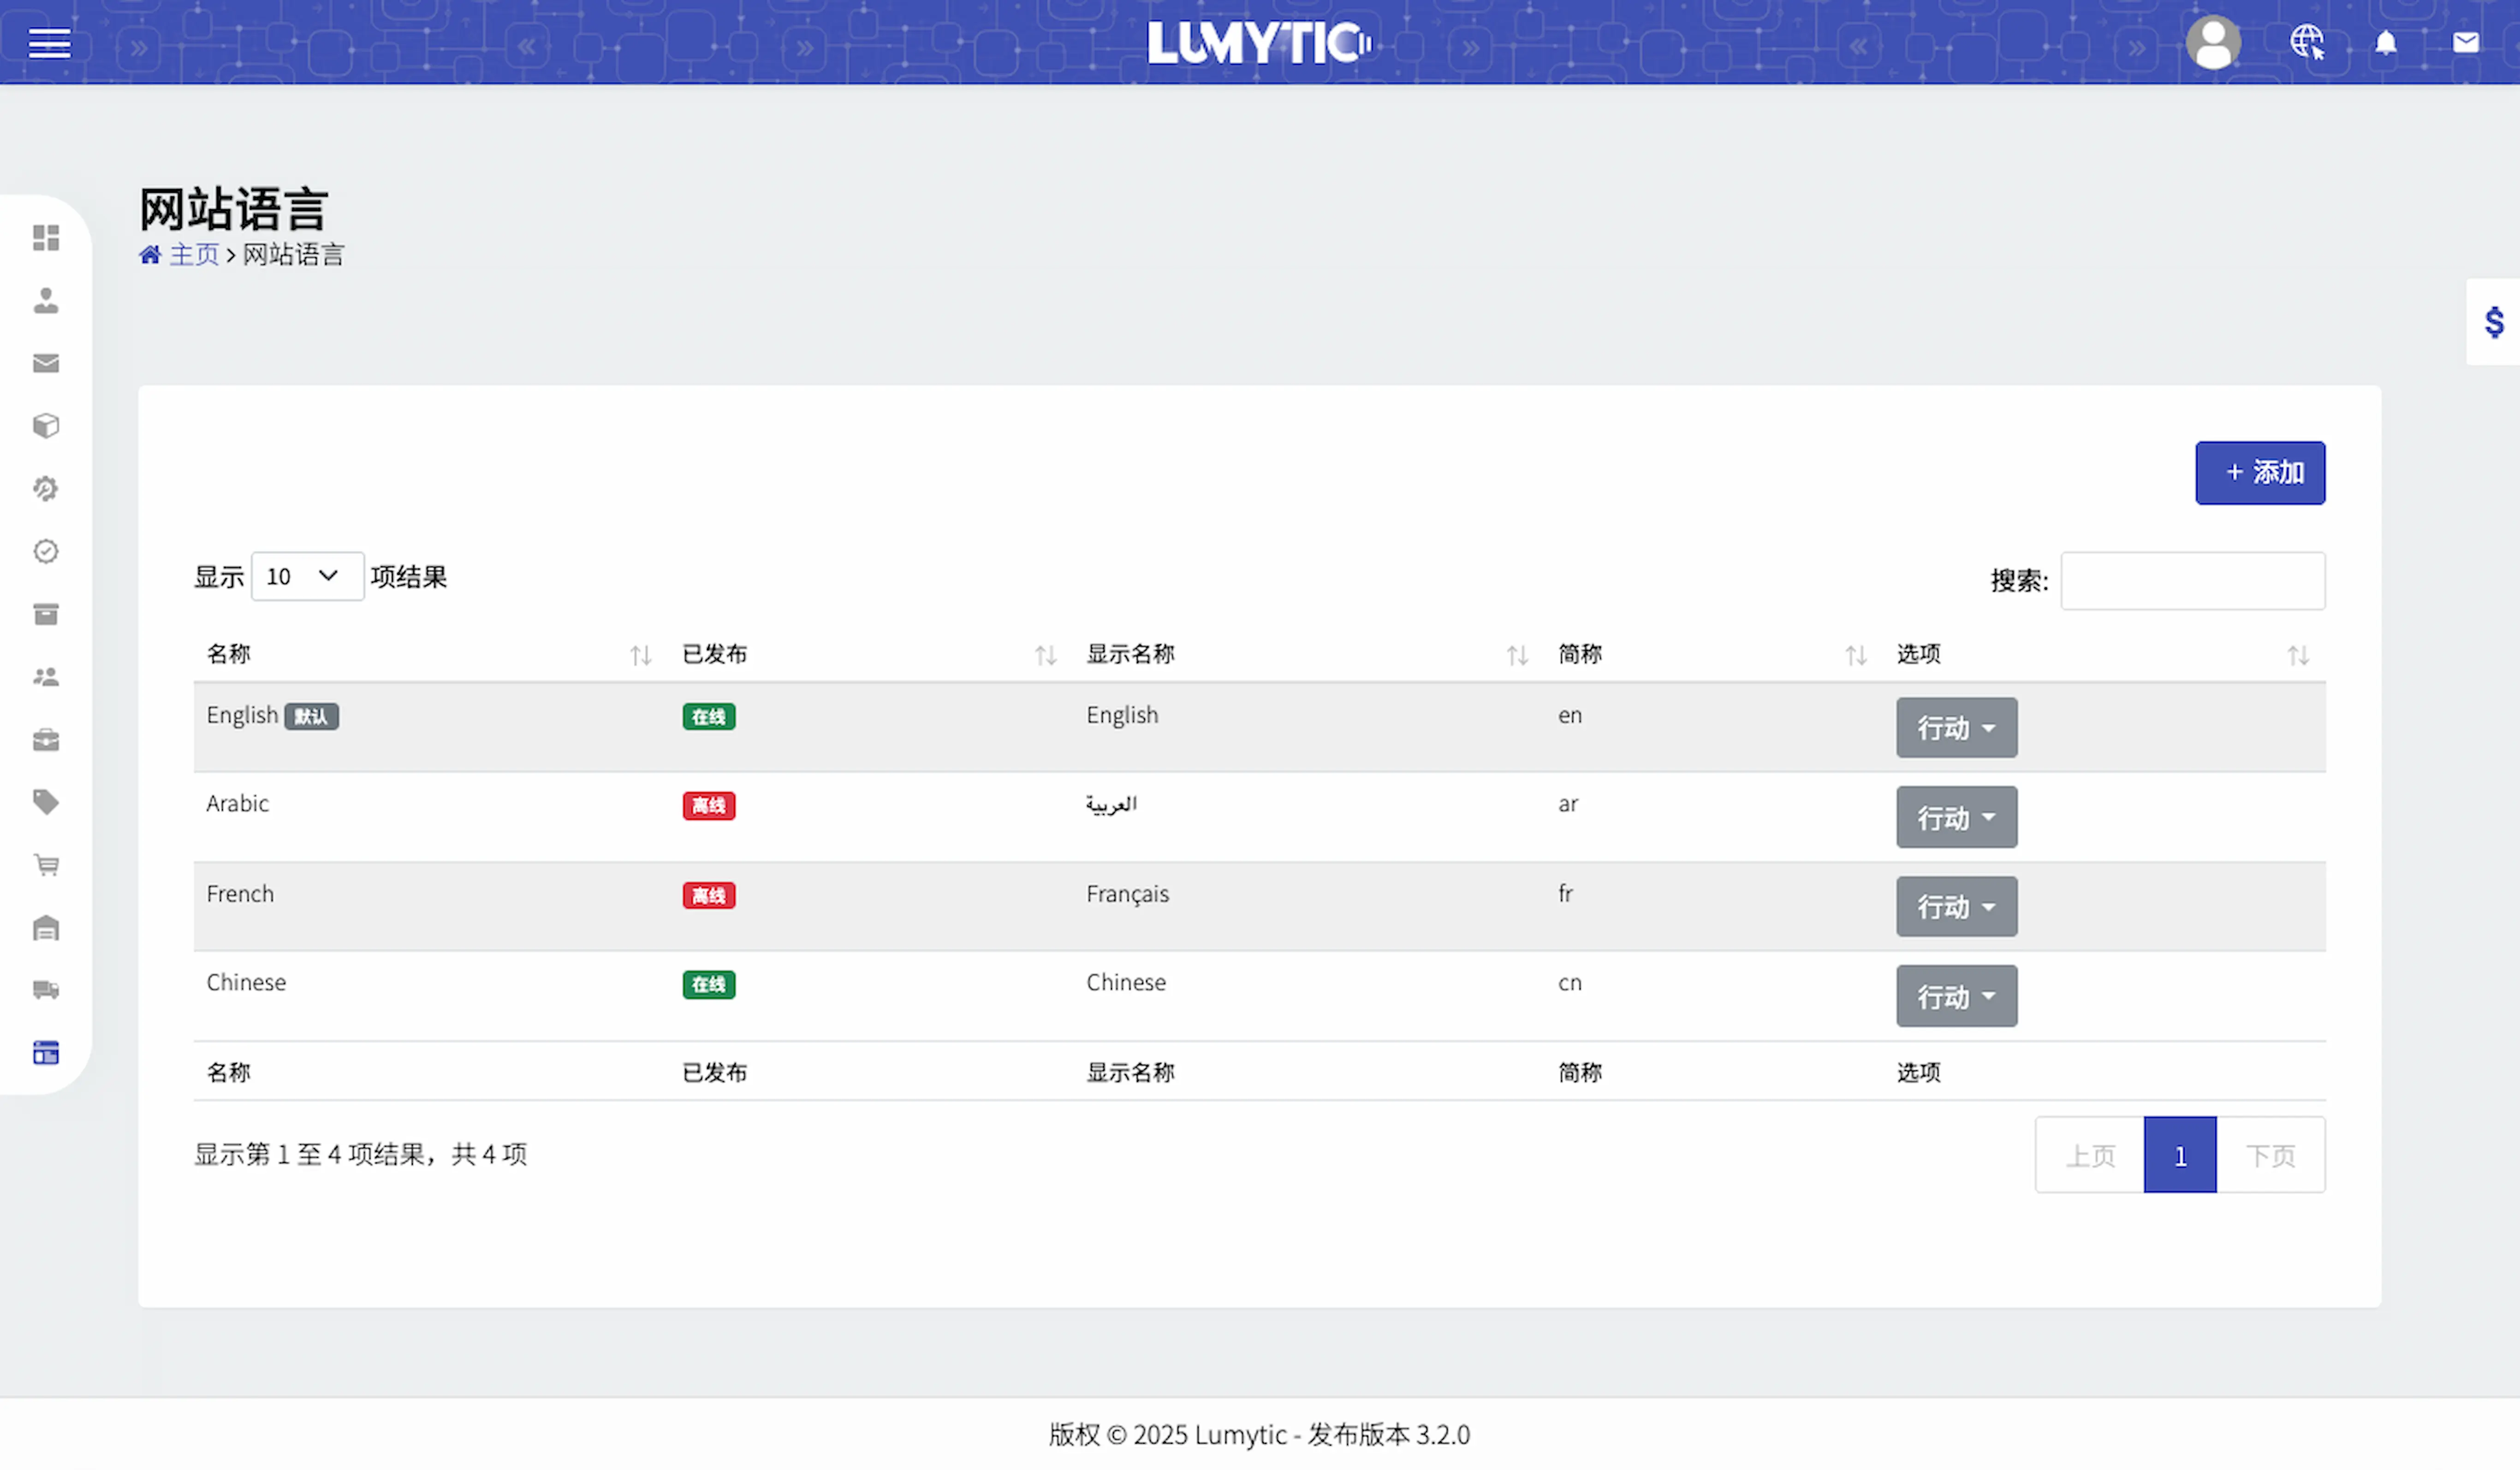Open the action dropdown for English

point(1955,728)
